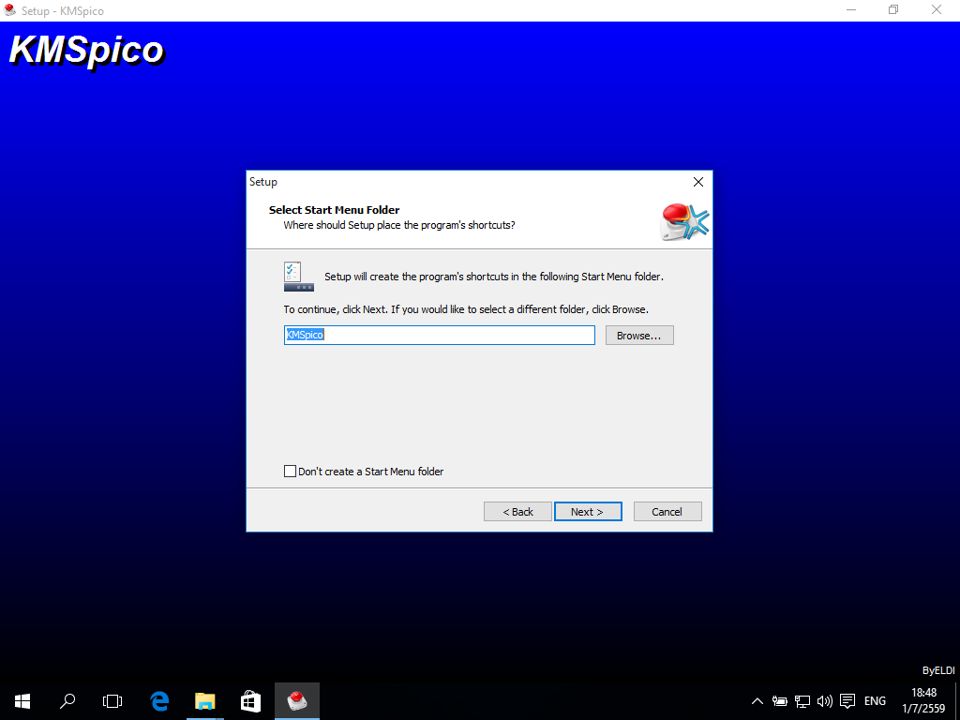Close the inner Setup dialog

coord(698,182)
